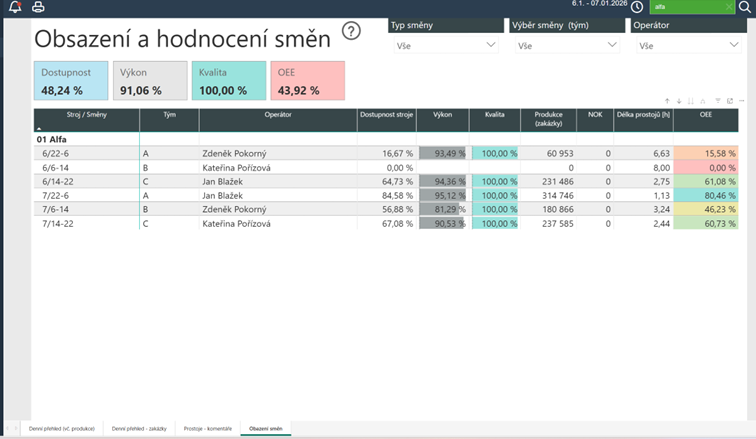Click availability value 84,58 %
The width and height of the screenshot is (756, 439).
[x=397, y=196]
